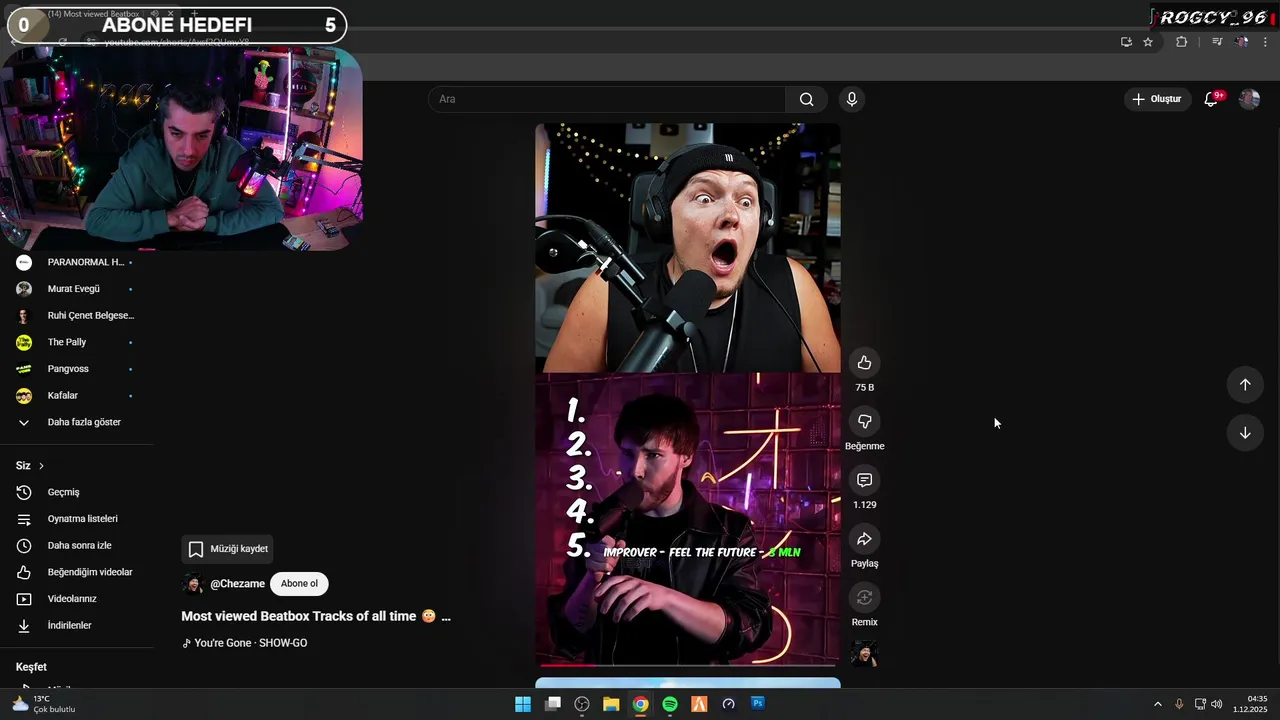Click Müziği kaydet save music button

coord(228,549)
